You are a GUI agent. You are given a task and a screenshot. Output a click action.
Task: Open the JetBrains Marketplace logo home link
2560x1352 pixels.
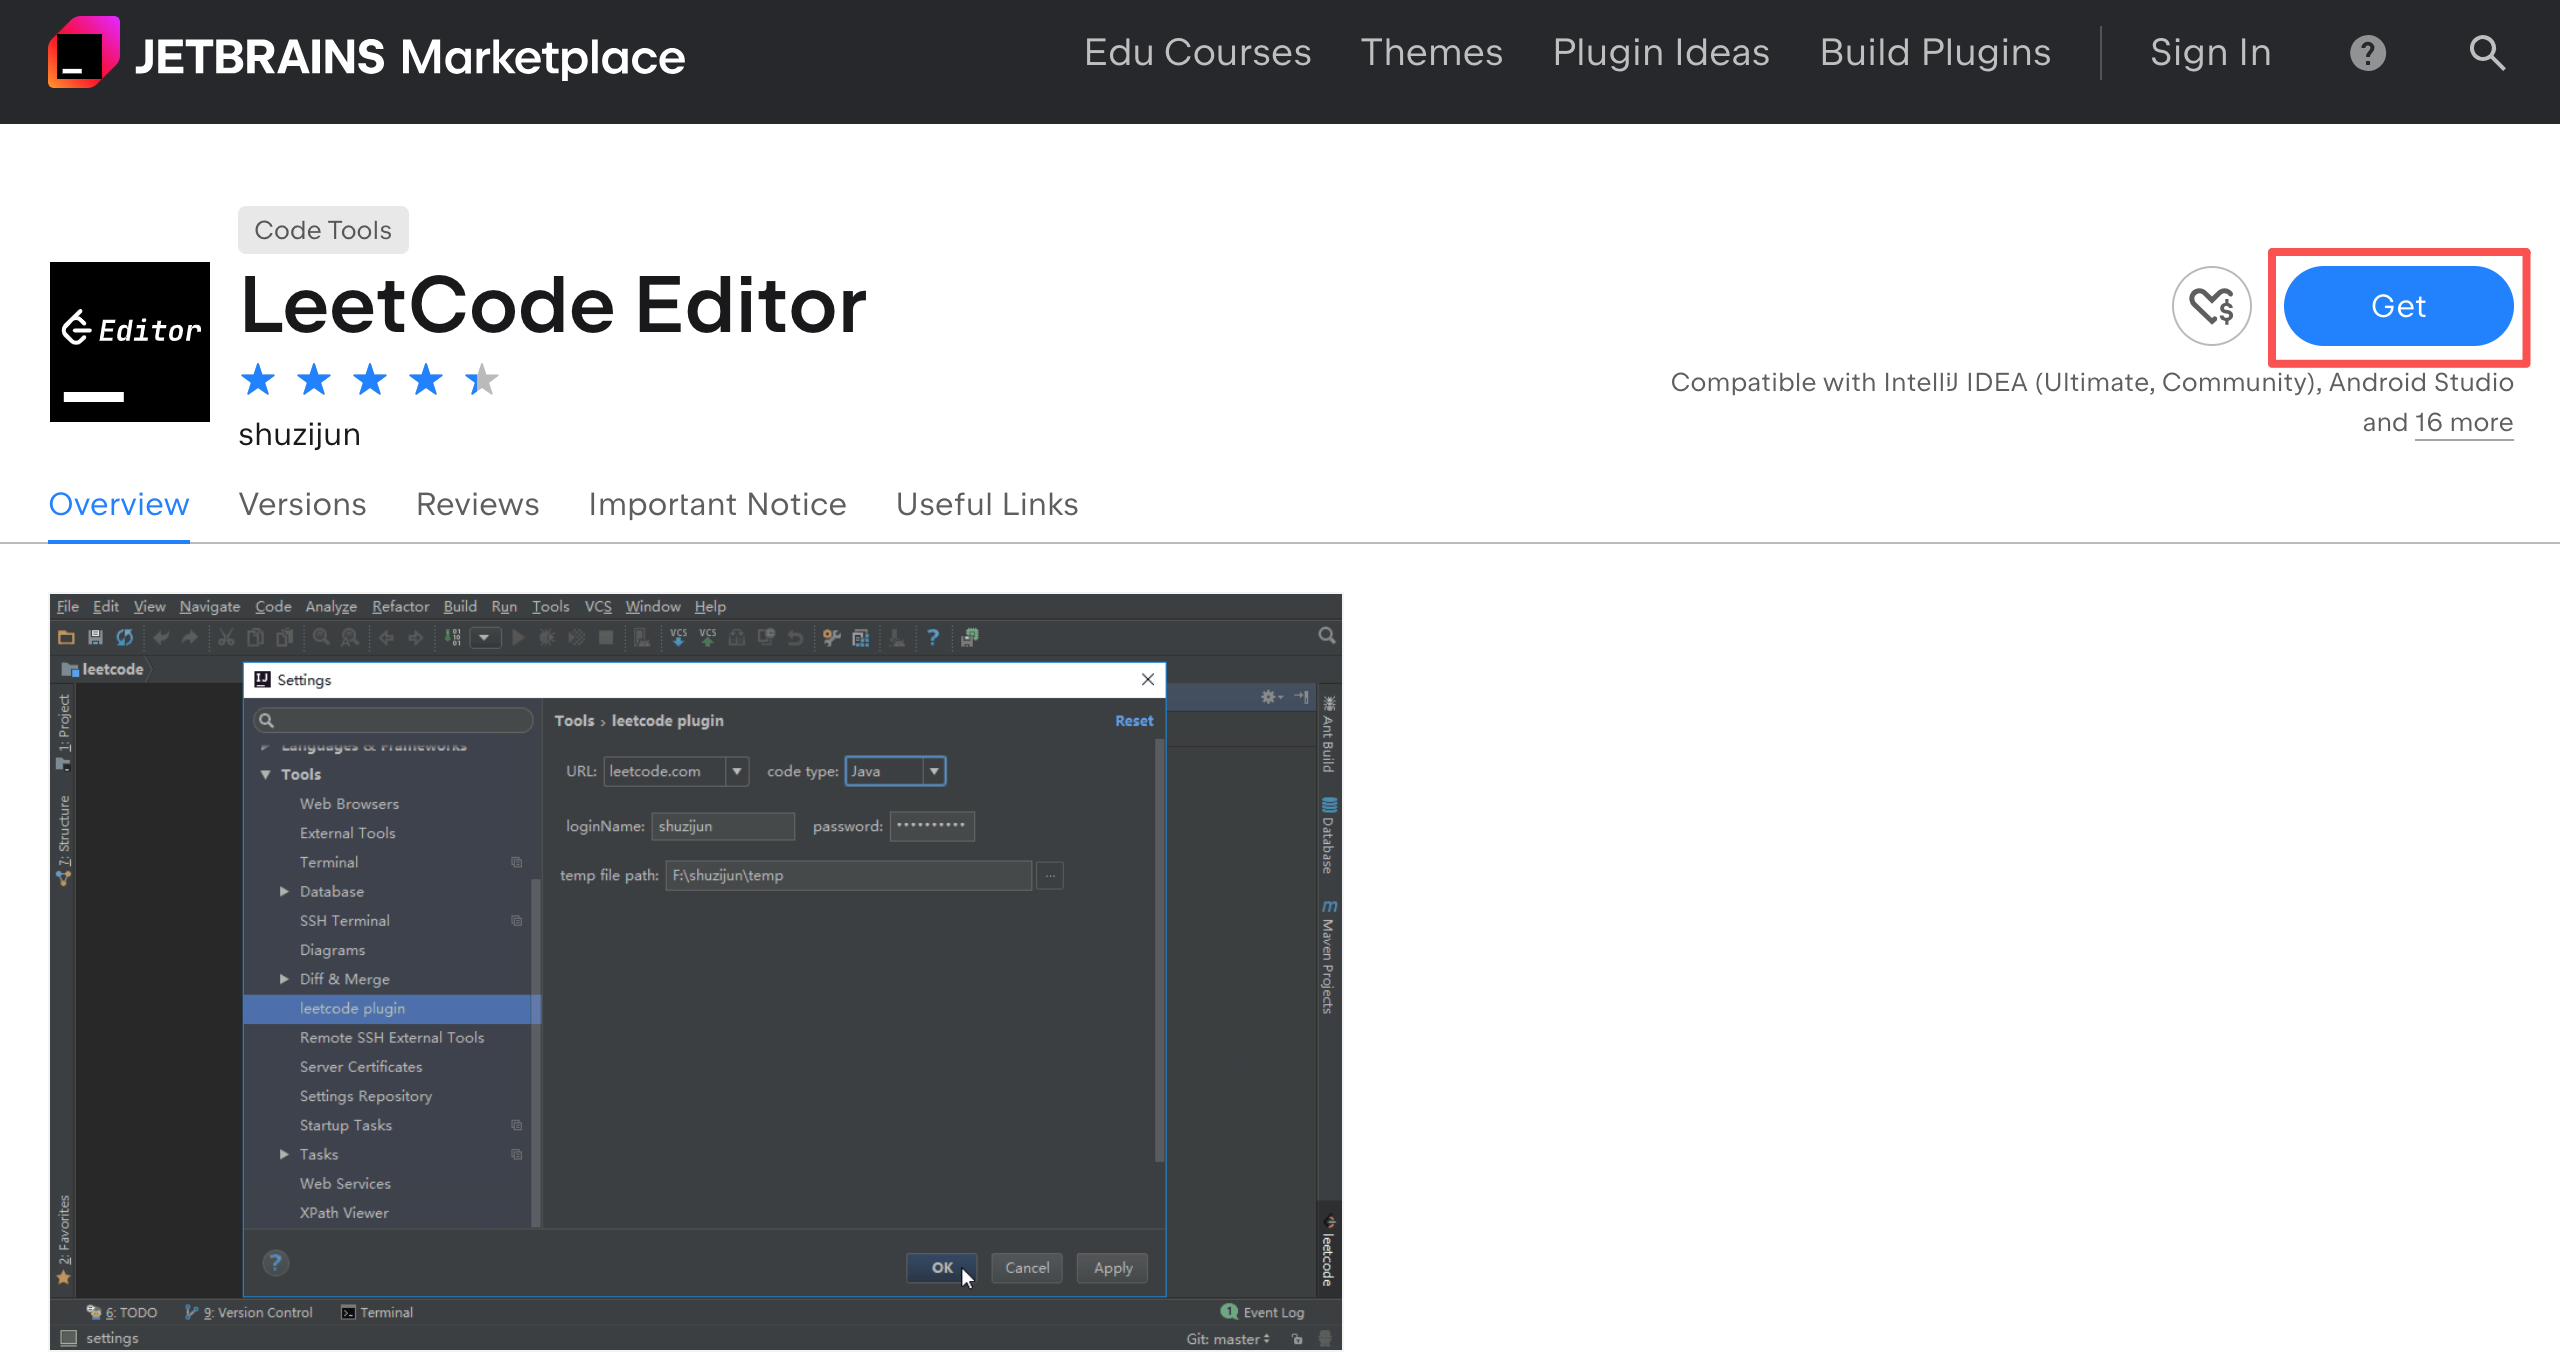366,54
